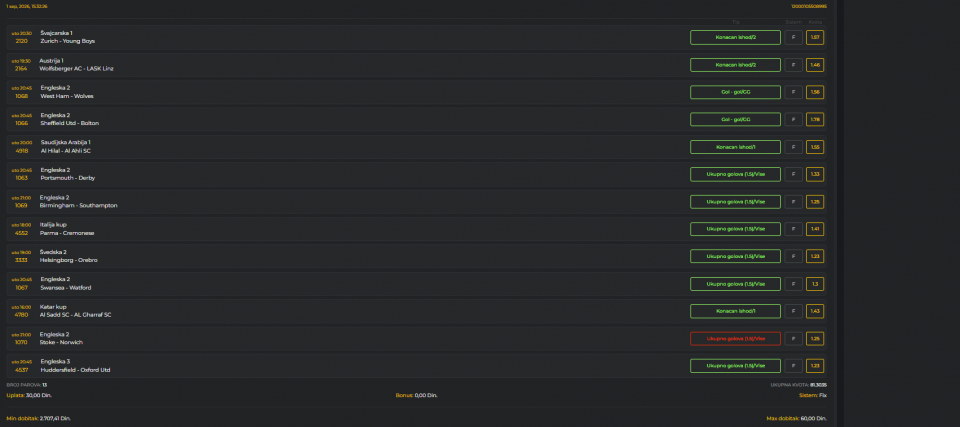Click the Konacan ishod/1 tip for Al Sadd SC match
The width and height of the screenshot is (960, 427).
(x=735, y=311)
